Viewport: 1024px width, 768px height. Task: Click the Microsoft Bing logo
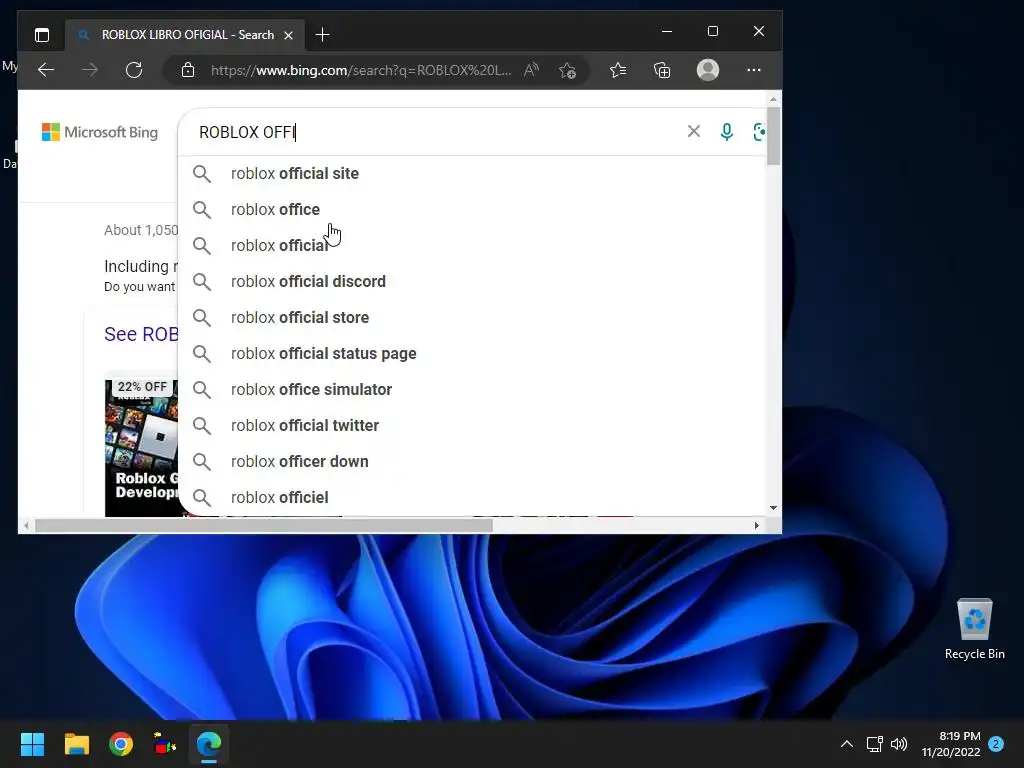point(100,132)
